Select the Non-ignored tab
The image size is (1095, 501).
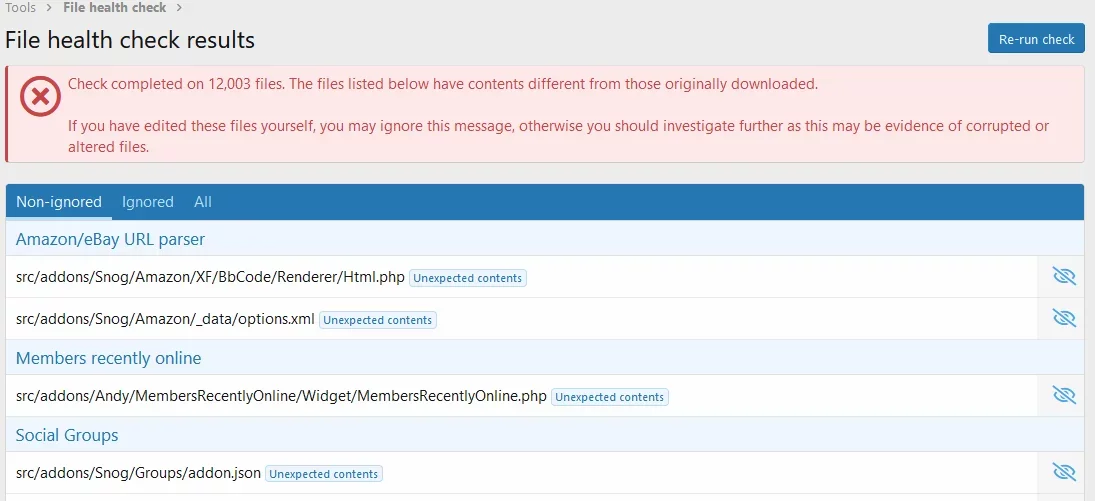click(x=59, y=202)
